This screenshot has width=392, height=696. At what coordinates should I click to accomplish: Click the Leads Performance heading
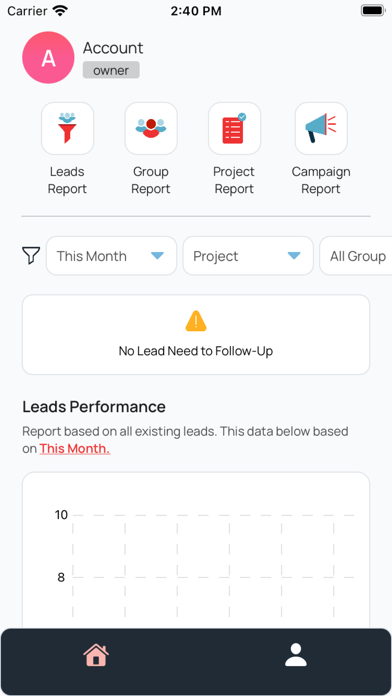tap(94, 407)
